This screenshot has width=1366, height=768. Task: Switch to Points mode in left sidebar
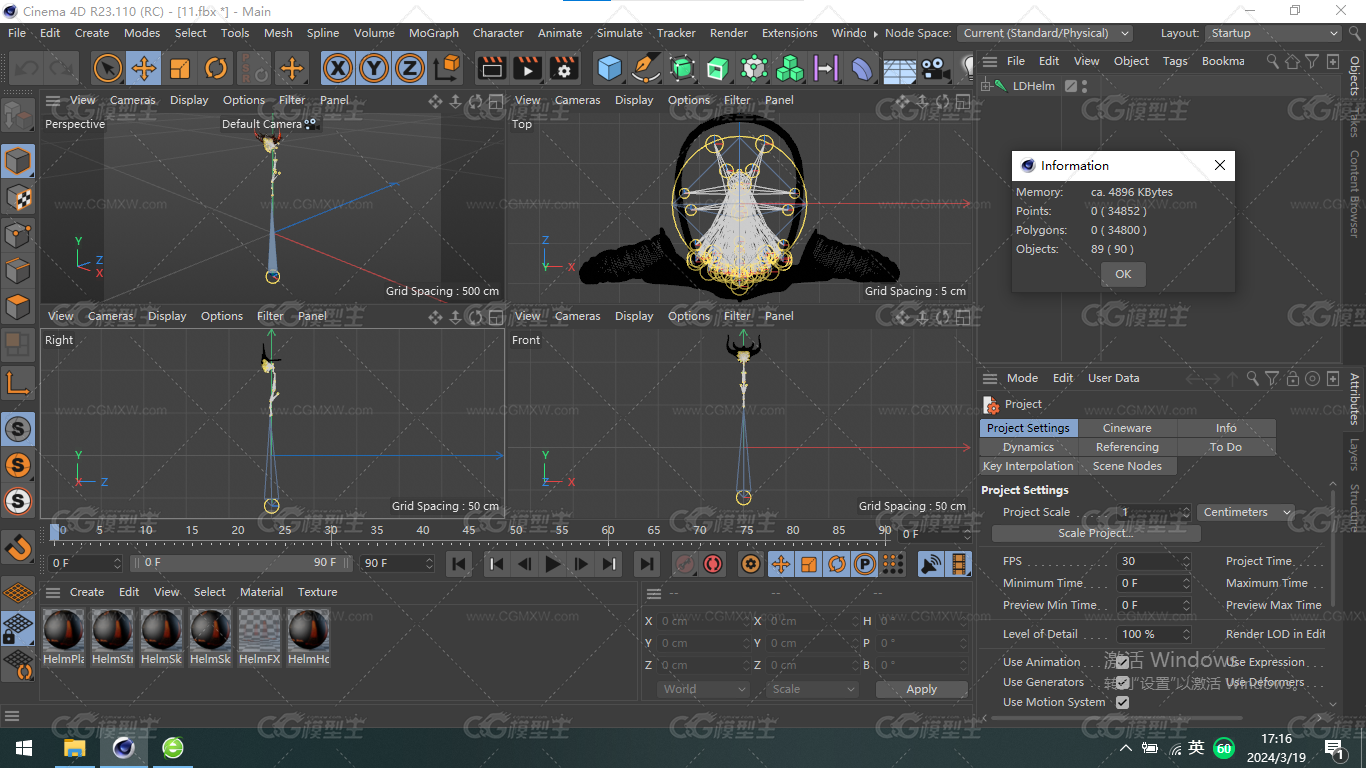[x=18, y=235]
